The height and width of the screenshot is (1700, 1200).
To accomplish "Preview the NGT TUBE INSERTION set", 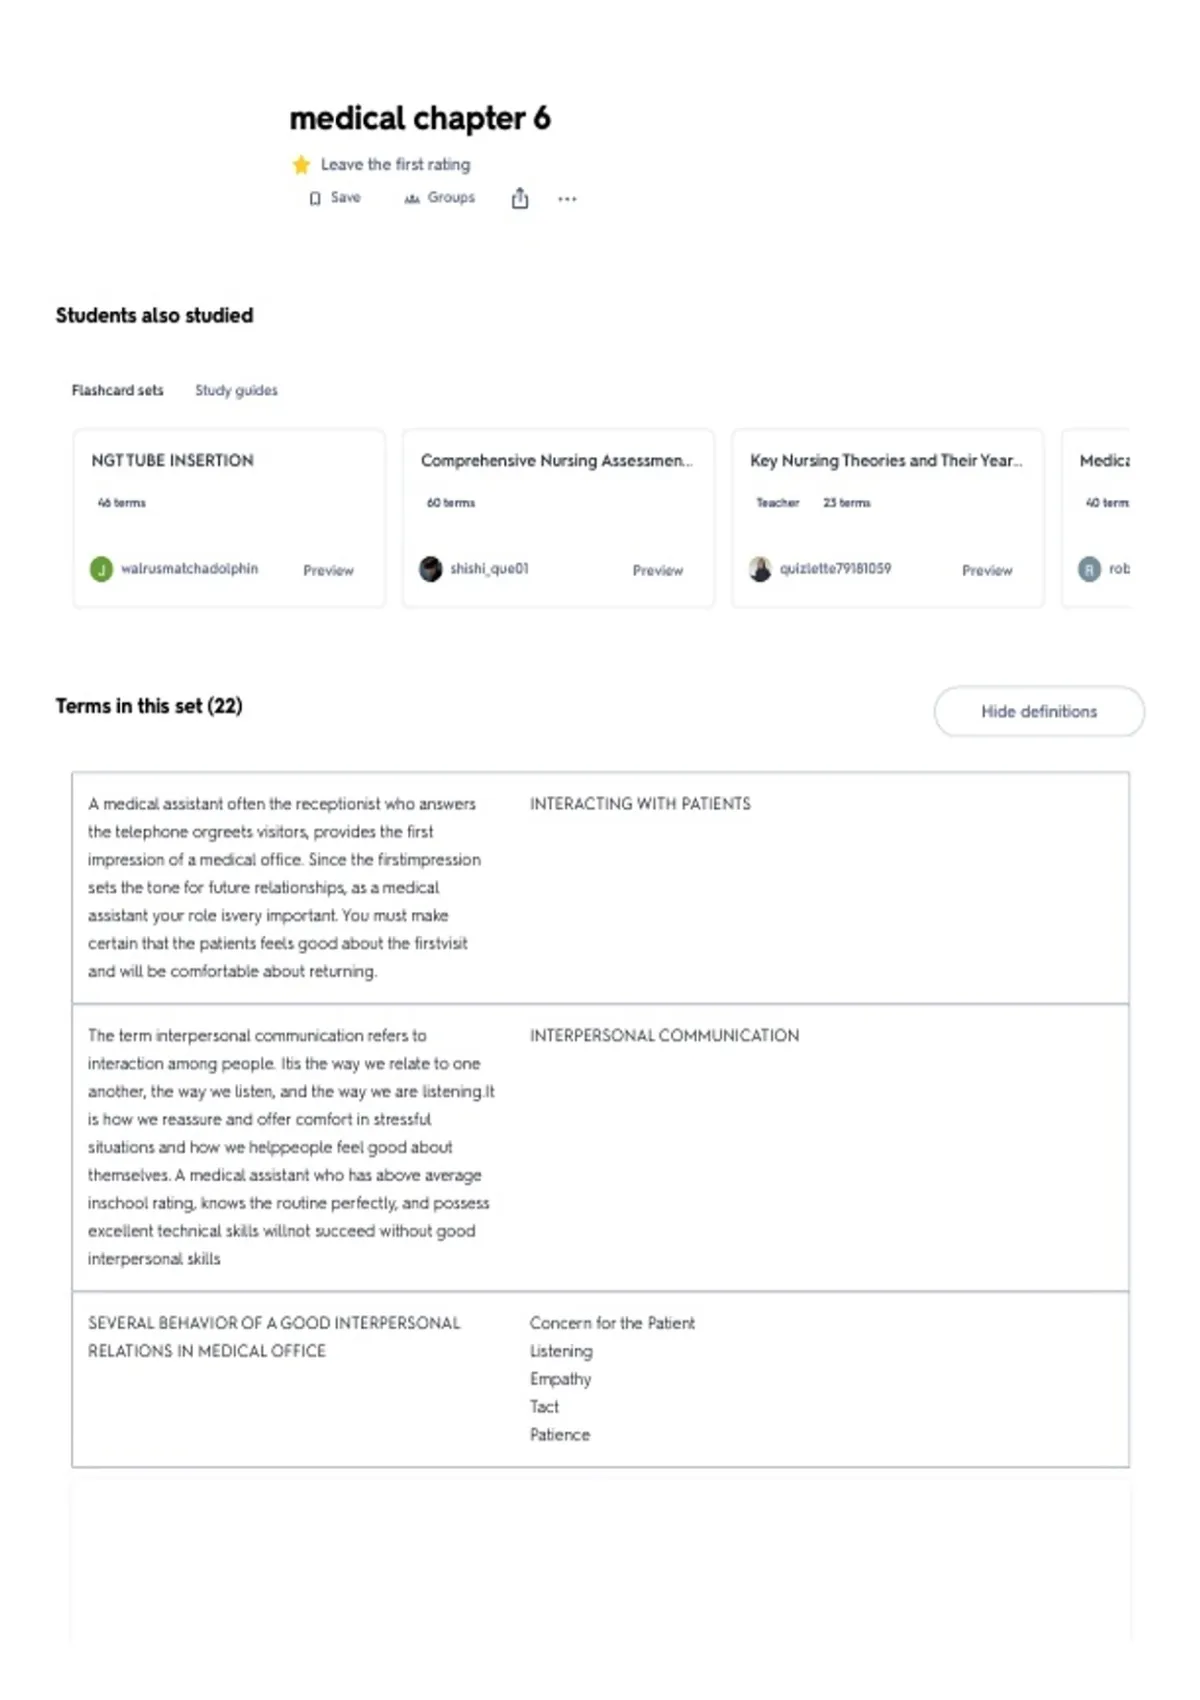I will click(328, 570).
